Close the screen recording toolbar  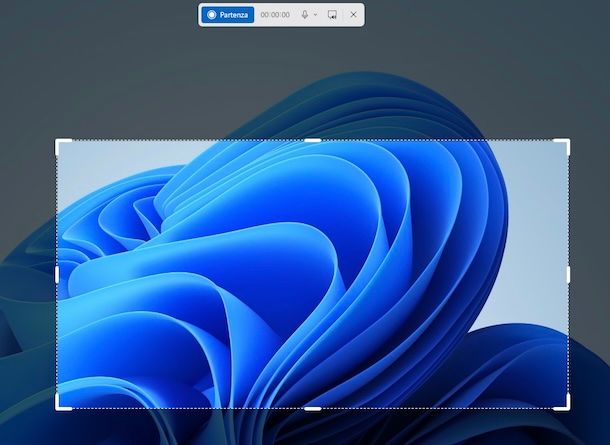coord(353,15)
